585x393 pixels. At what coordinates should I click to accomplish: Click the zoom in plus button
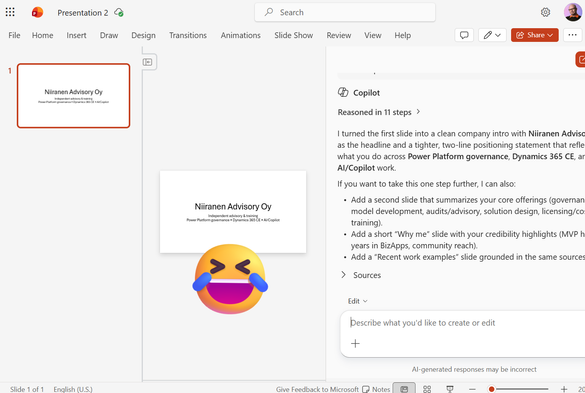click(564, 389)
